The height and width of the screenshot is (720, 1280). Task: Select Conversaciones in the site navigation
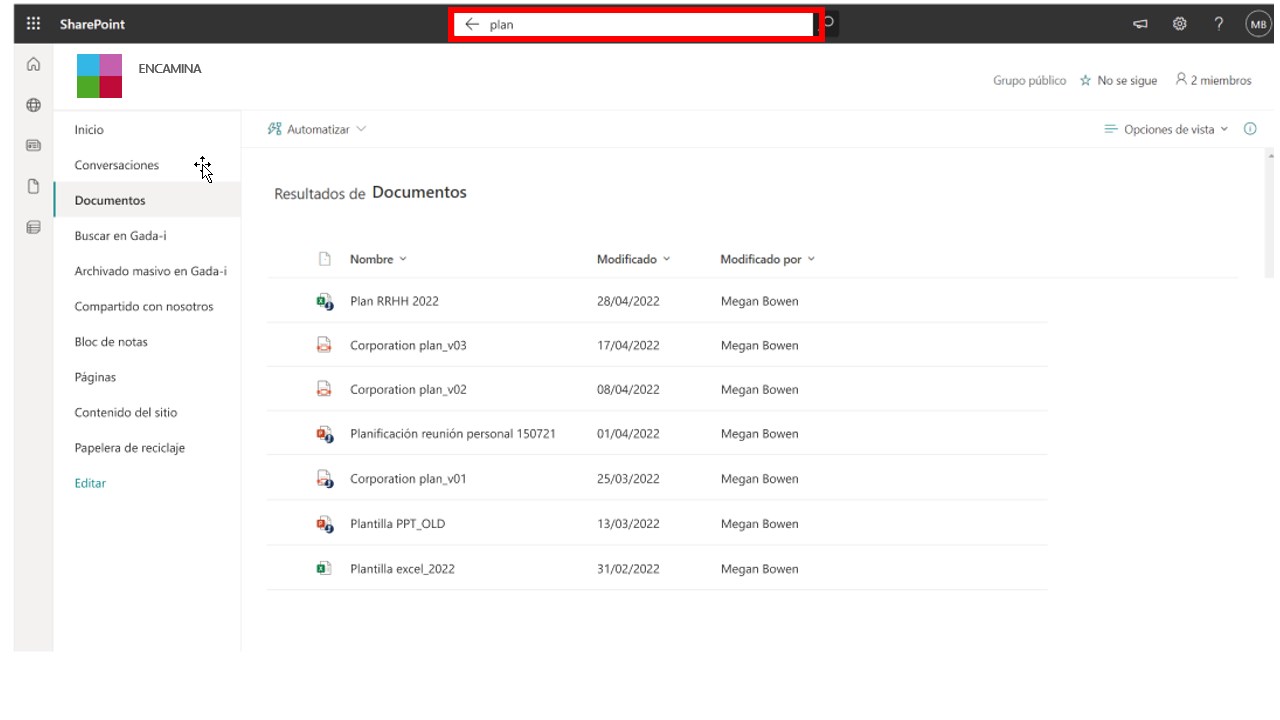coord(117,165)
